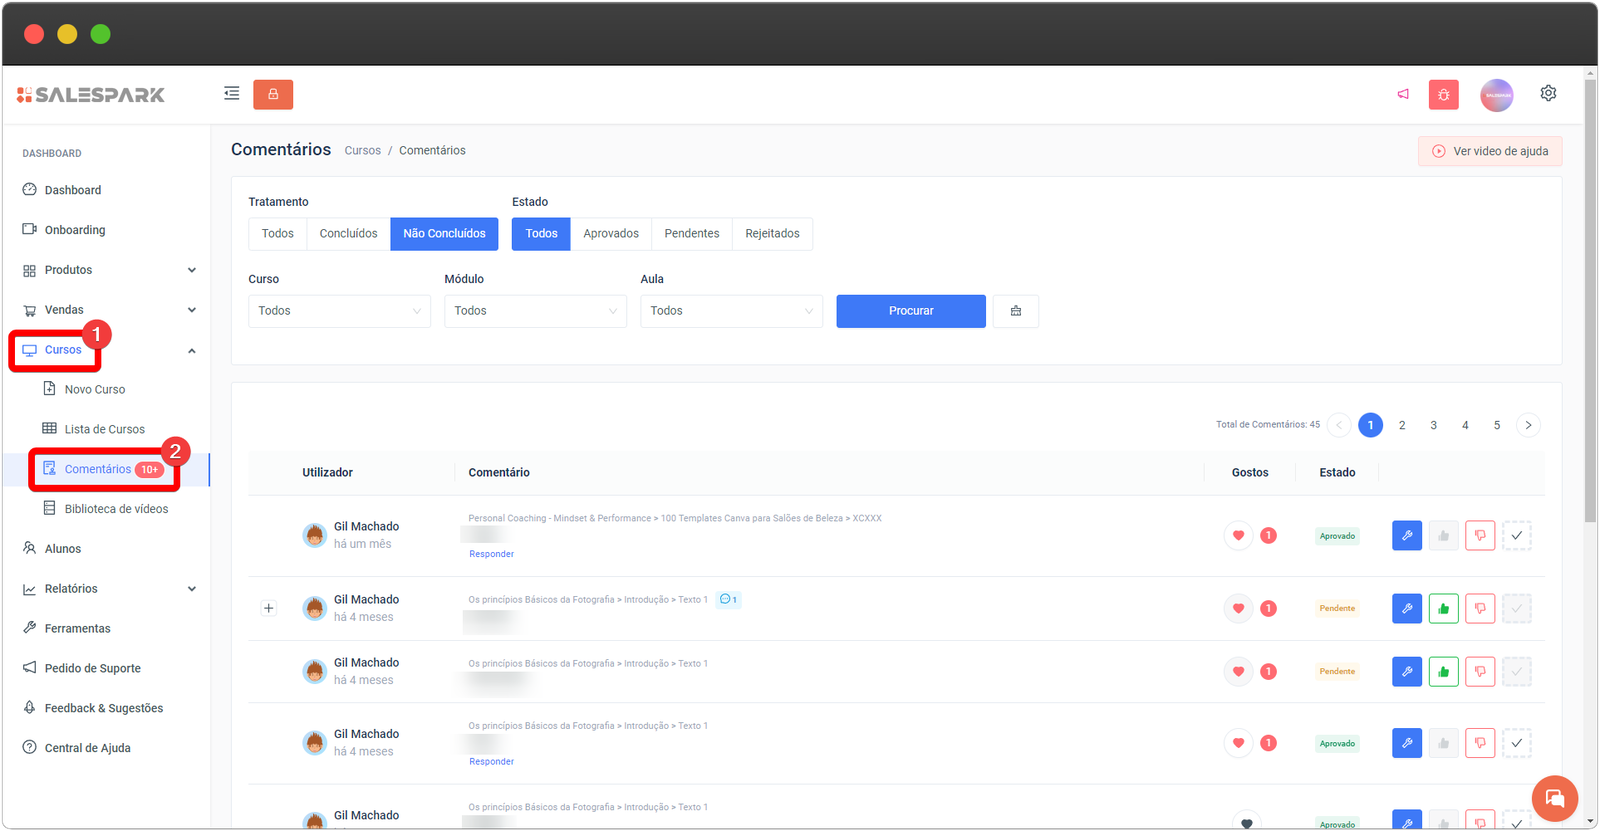The width and height of the screenshot is (1600, 831).
Task: Go to page 3 of comments
Action: pos(1433,425)
